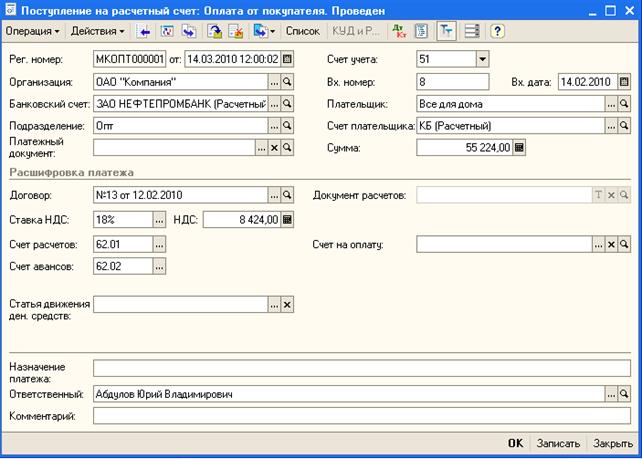The height and width of the screenshot is (459, 642).
Task: Click the OK button
Action: 515,443
